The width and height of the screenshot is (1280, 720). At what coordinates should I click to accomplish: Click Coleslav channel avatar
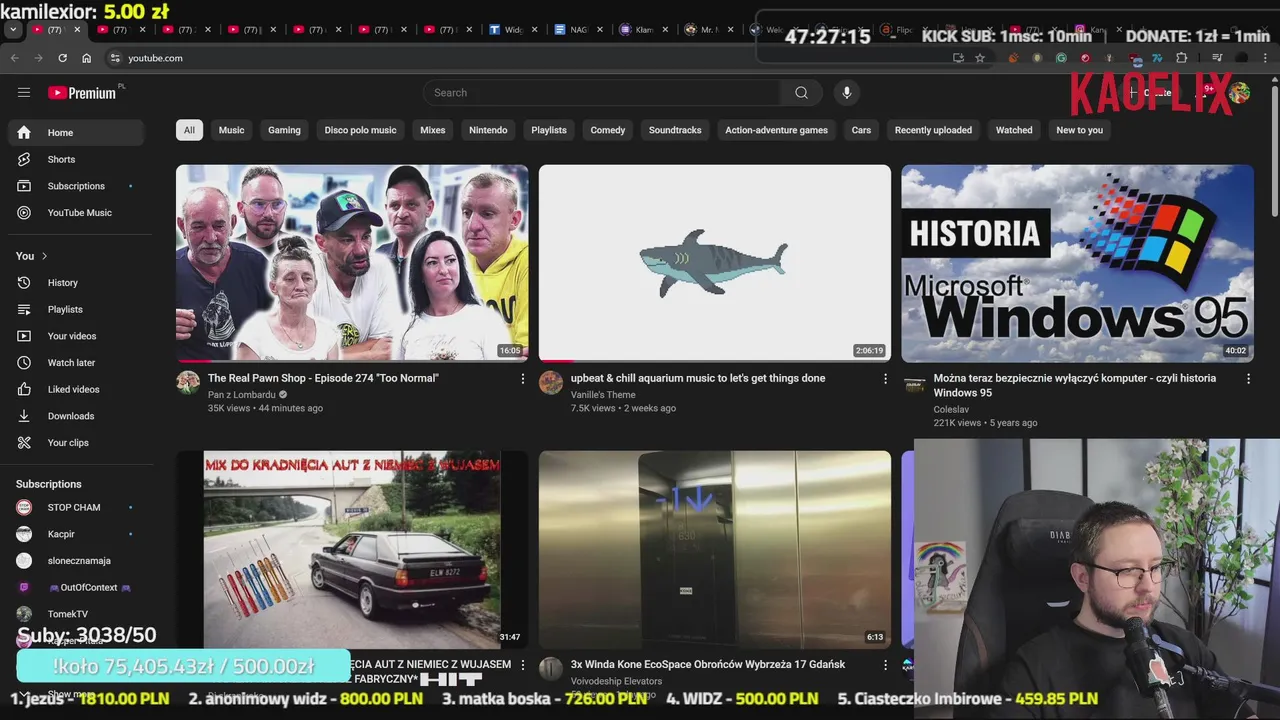click(x=914, y=383)
